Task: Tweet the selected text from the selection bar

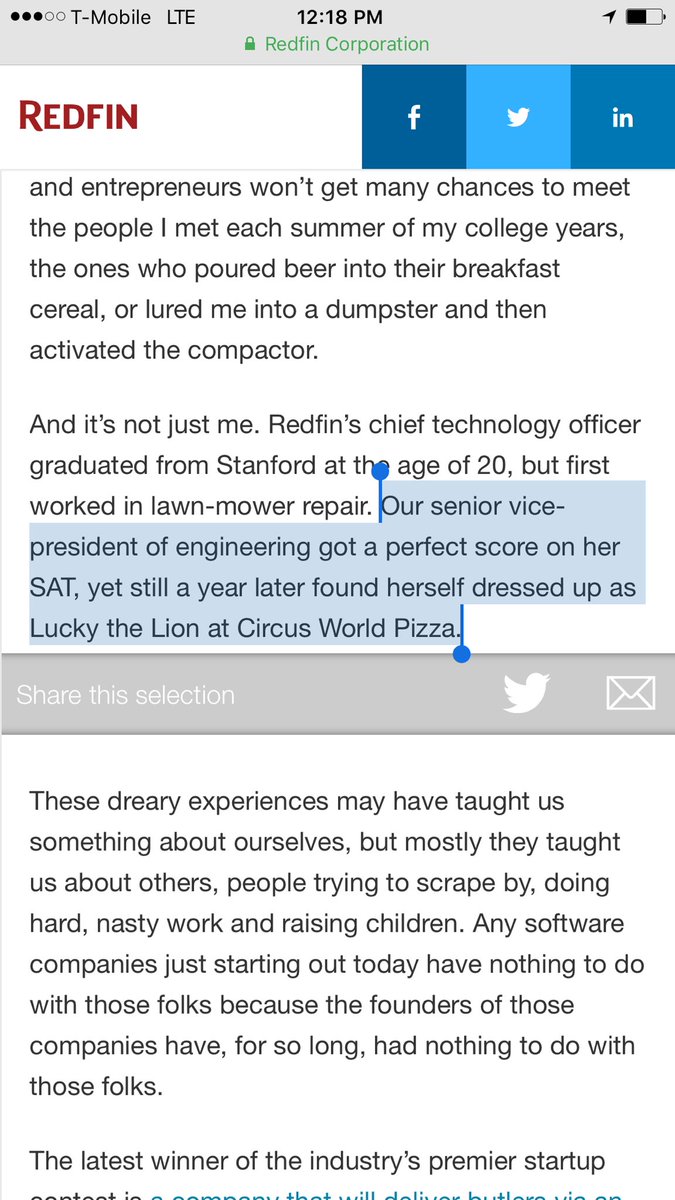Action: pyautogui.click(x=526, y=693)
